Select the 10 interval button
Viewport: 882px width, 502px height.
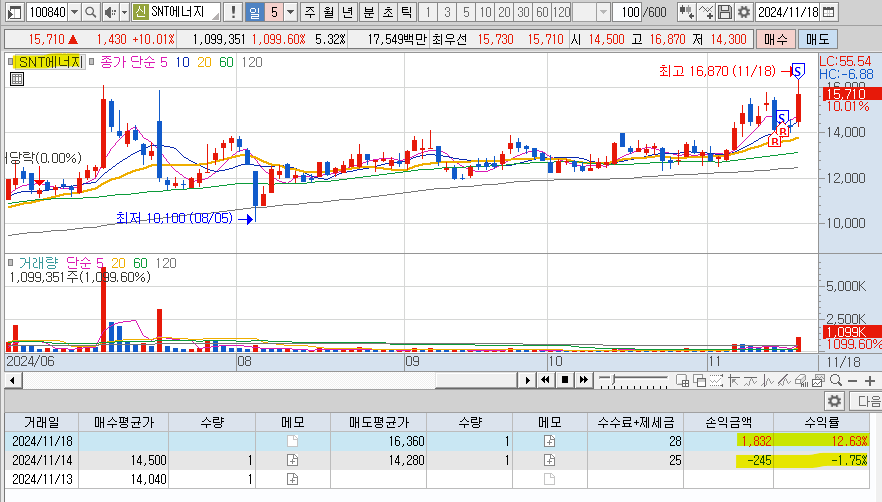pyautogui.click(x=485, y=12)
